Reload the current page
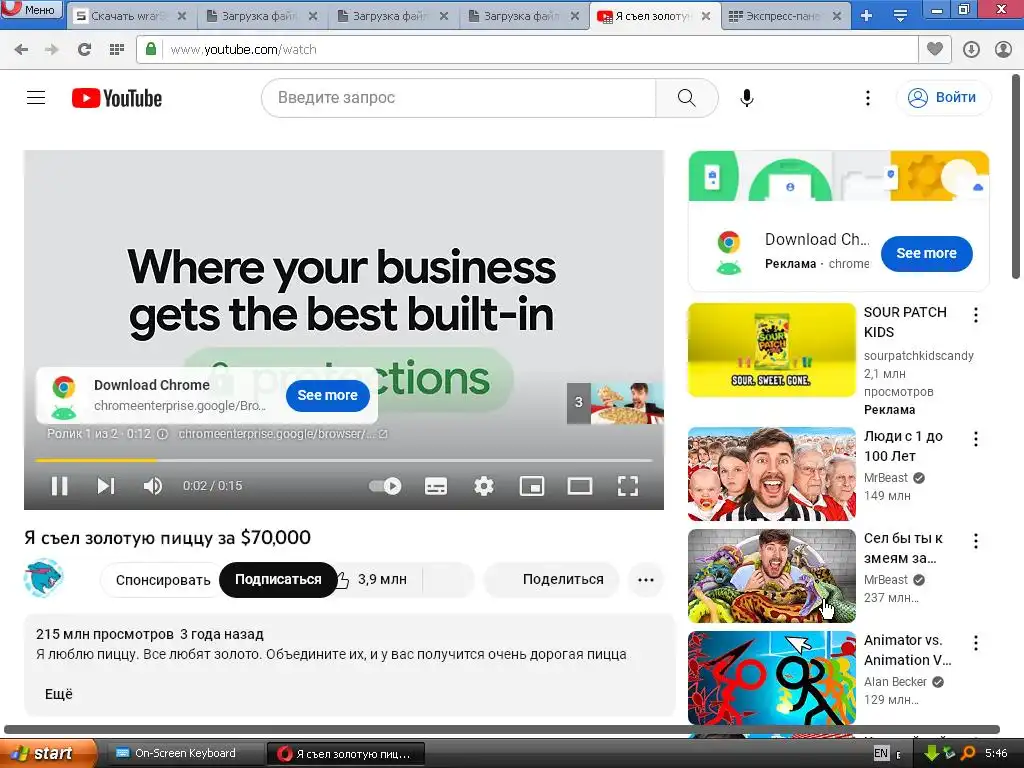The height and width of the screenshot is (768, 1024). pyautogui.click(x=84, y=50)
